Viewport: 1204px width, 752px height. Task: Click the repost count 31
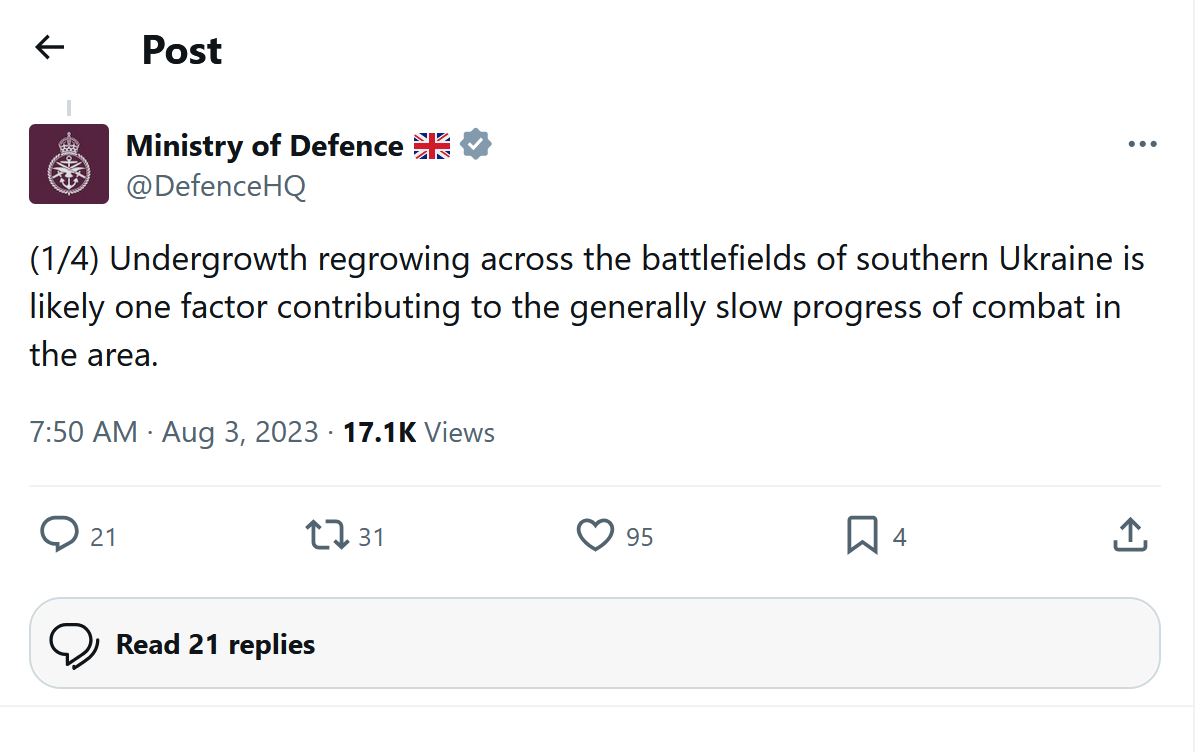[x=371, y=537]
